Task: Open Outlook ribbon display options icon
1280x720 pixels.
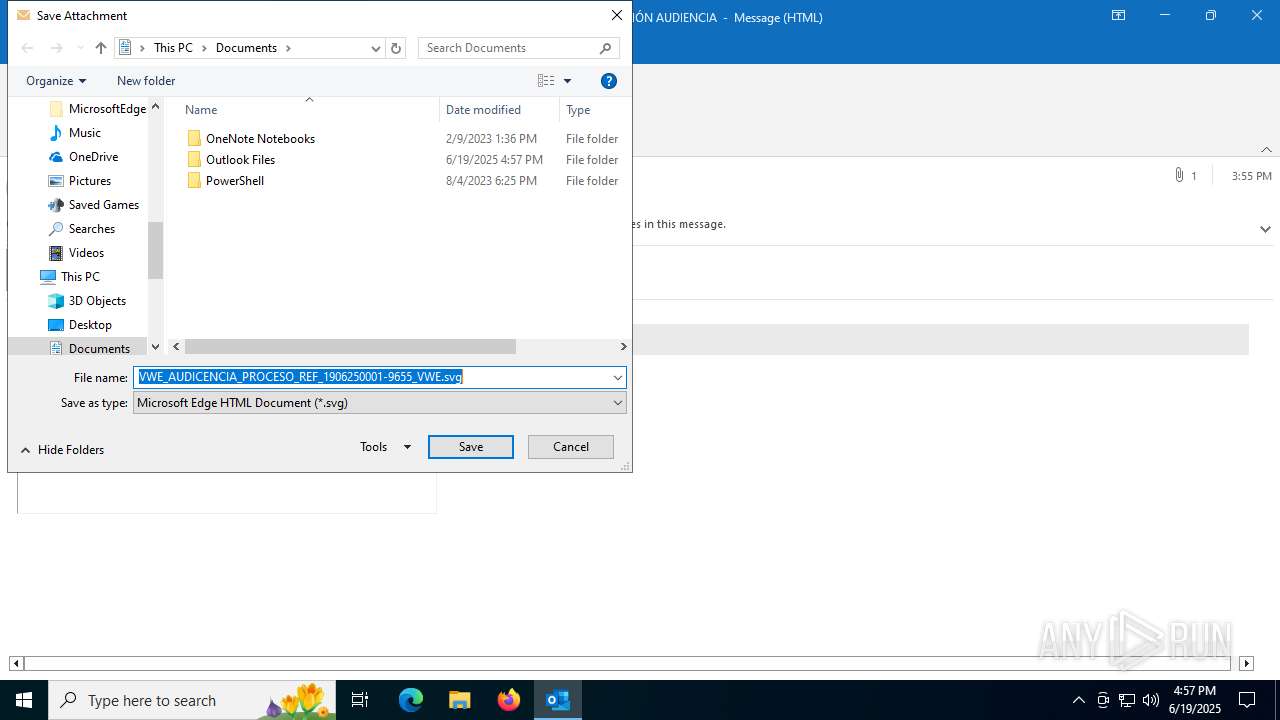Action: [x=1118, y=16]
